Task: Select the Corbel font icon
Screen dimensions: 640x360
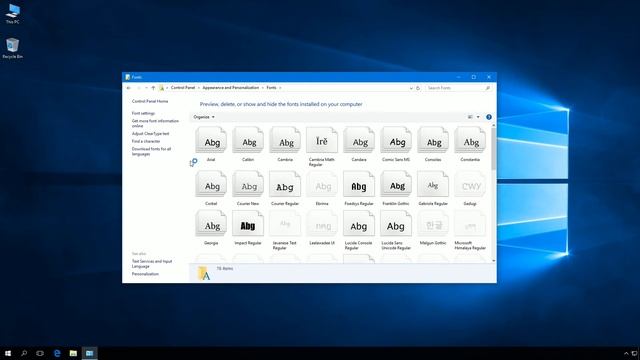Action: point(211,184)
